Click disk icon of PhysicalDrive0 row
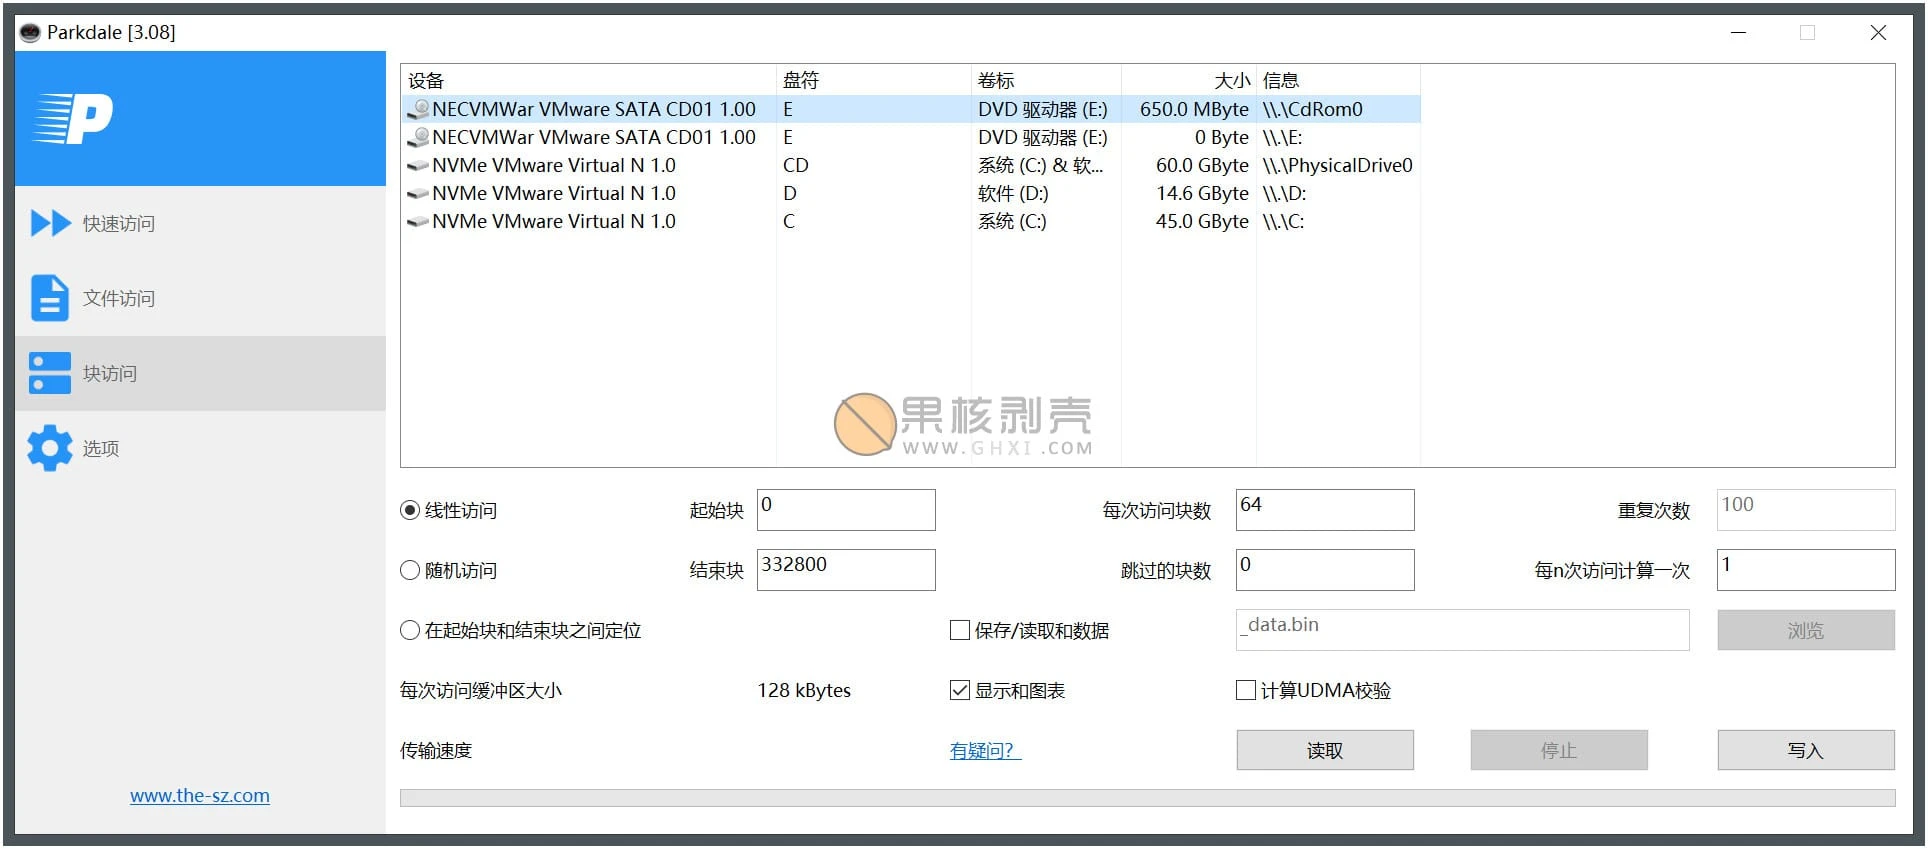The width and height of the screenshot is (1928, 849). click(x=418, y=165)
